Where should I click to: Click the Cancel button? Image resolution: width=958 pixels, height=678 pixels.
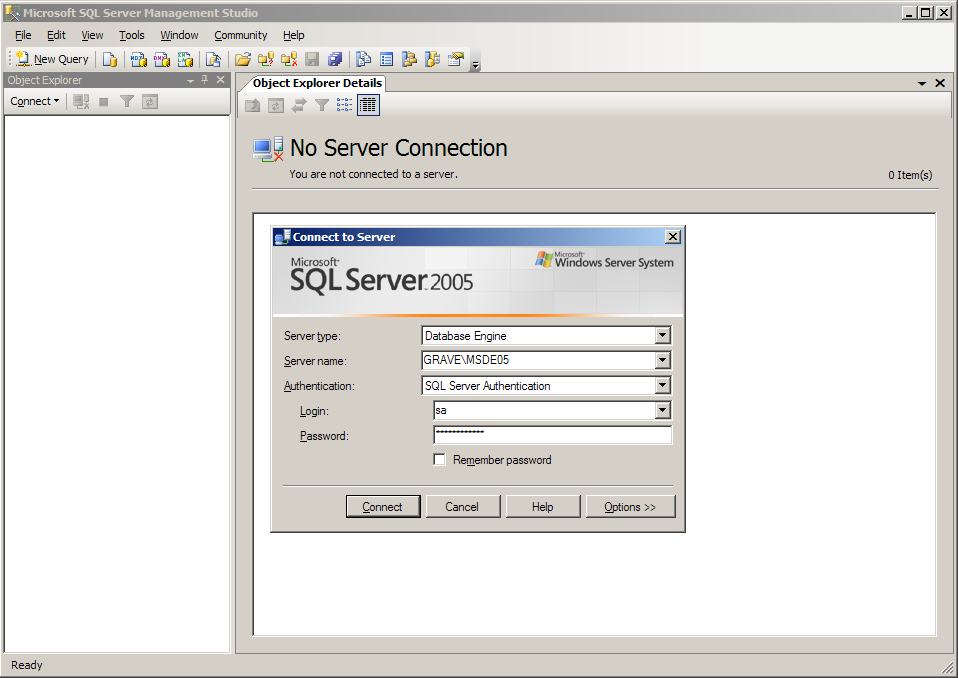463,506
